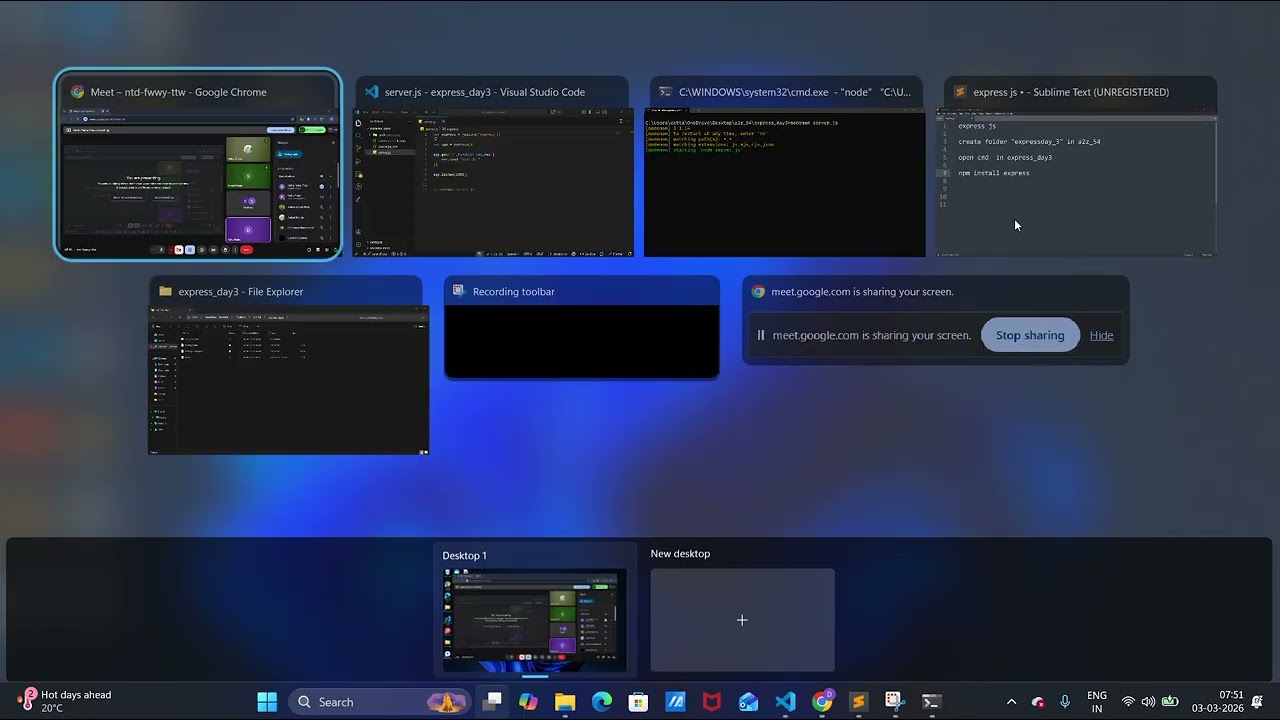Open Sublime Text taskbar icon
Screen dimensions: 1280x720
[858, 702]
